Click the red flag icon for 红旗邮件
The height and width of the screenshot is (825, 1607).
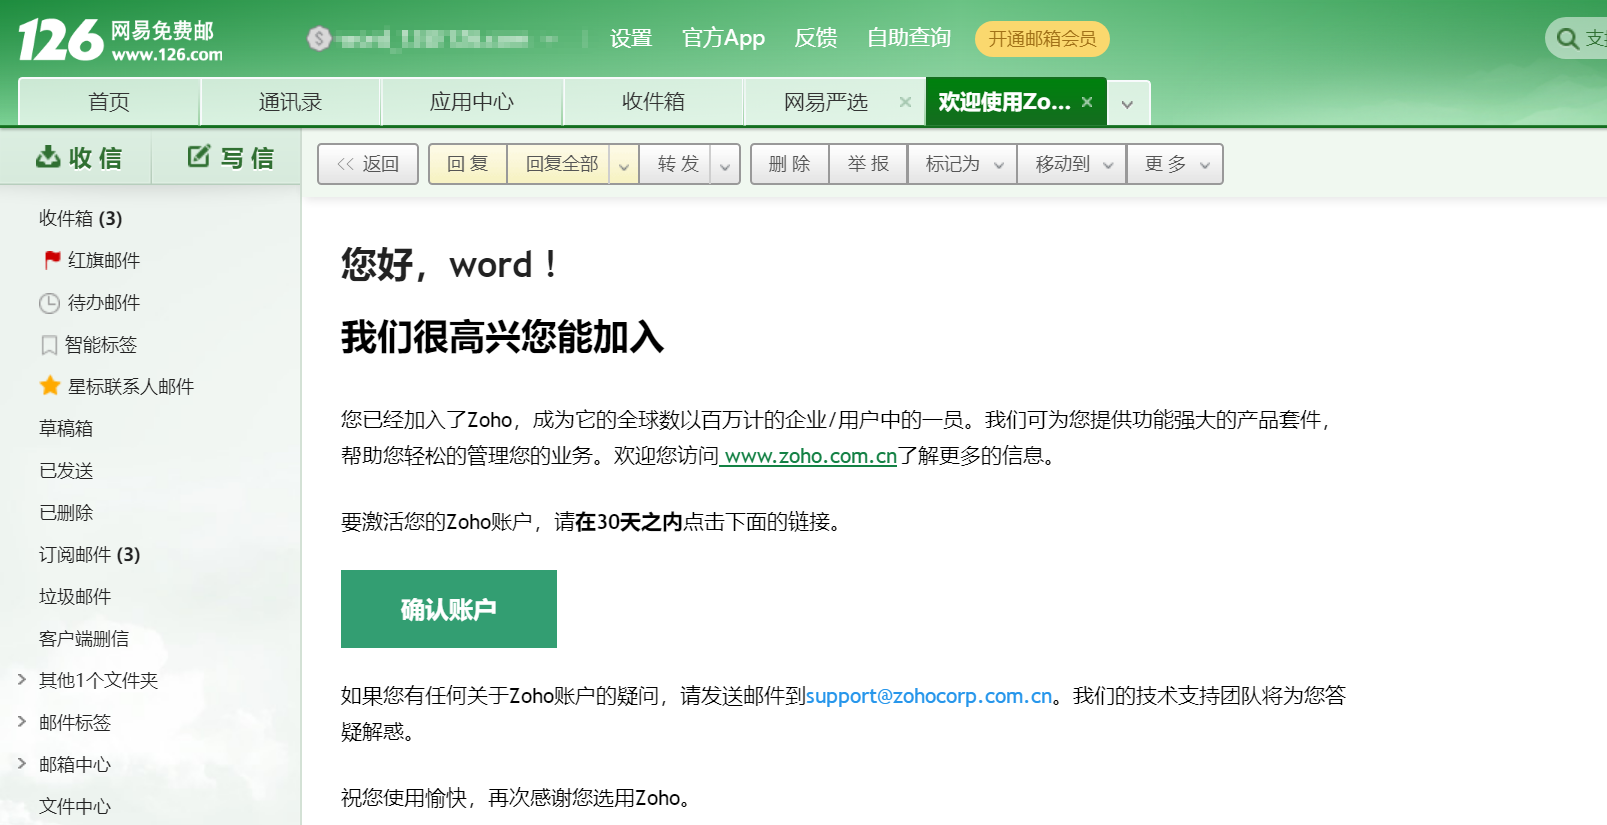click(52, 260)
